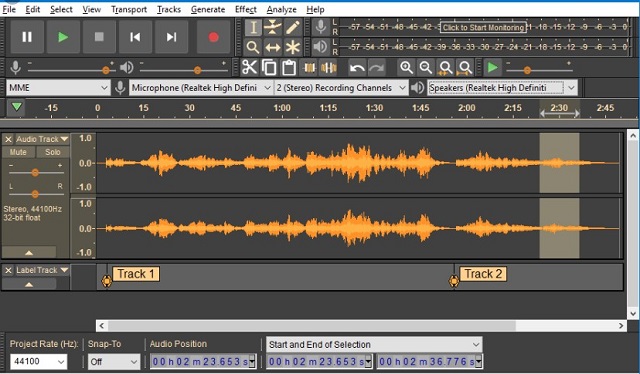Image resolution: width=640 pixels, height=374 pixels.
Task: Click the recording meter microphone icon
Action: pos(321,27)
